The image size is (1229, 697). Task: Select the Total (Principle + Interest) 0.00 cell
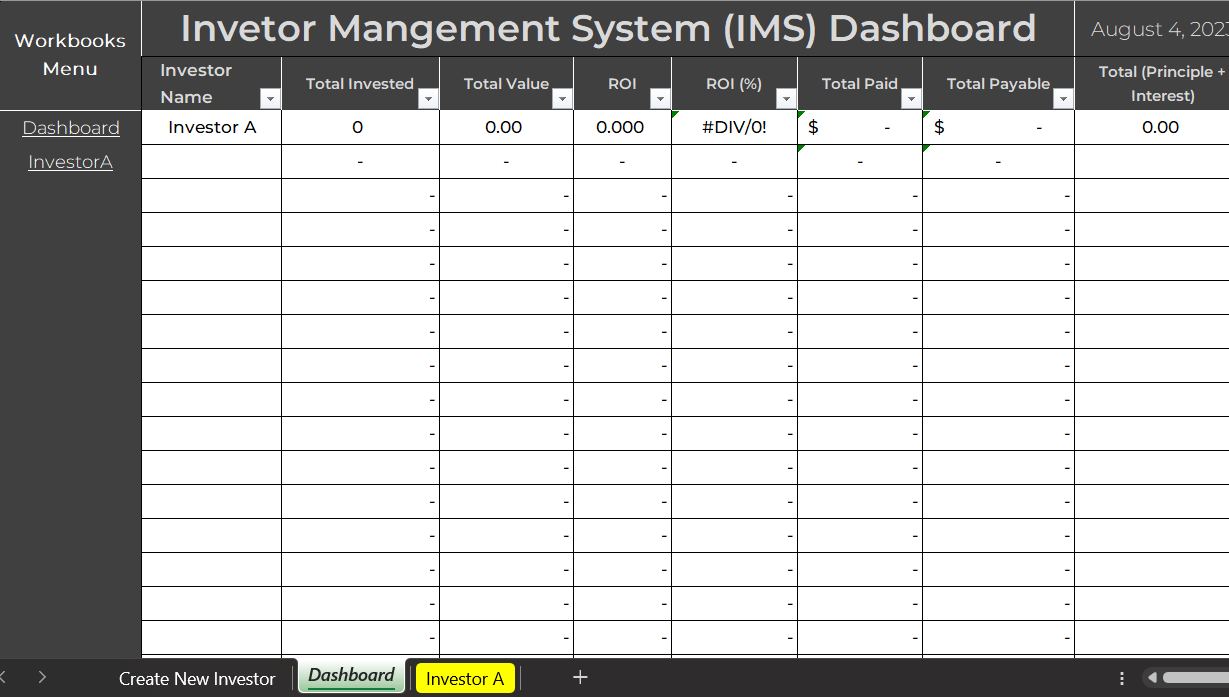[x=1152, y=128]
